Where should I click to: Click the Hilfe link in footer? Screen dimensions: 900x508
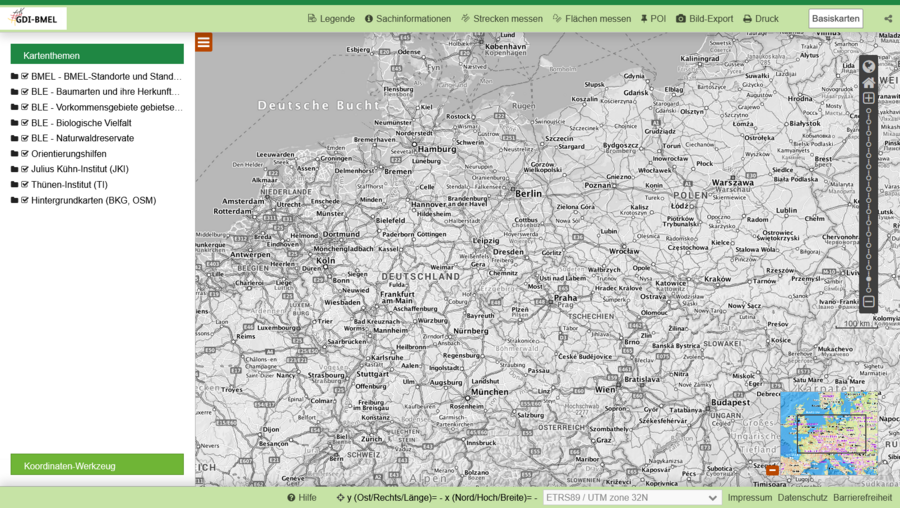point(307,498)
